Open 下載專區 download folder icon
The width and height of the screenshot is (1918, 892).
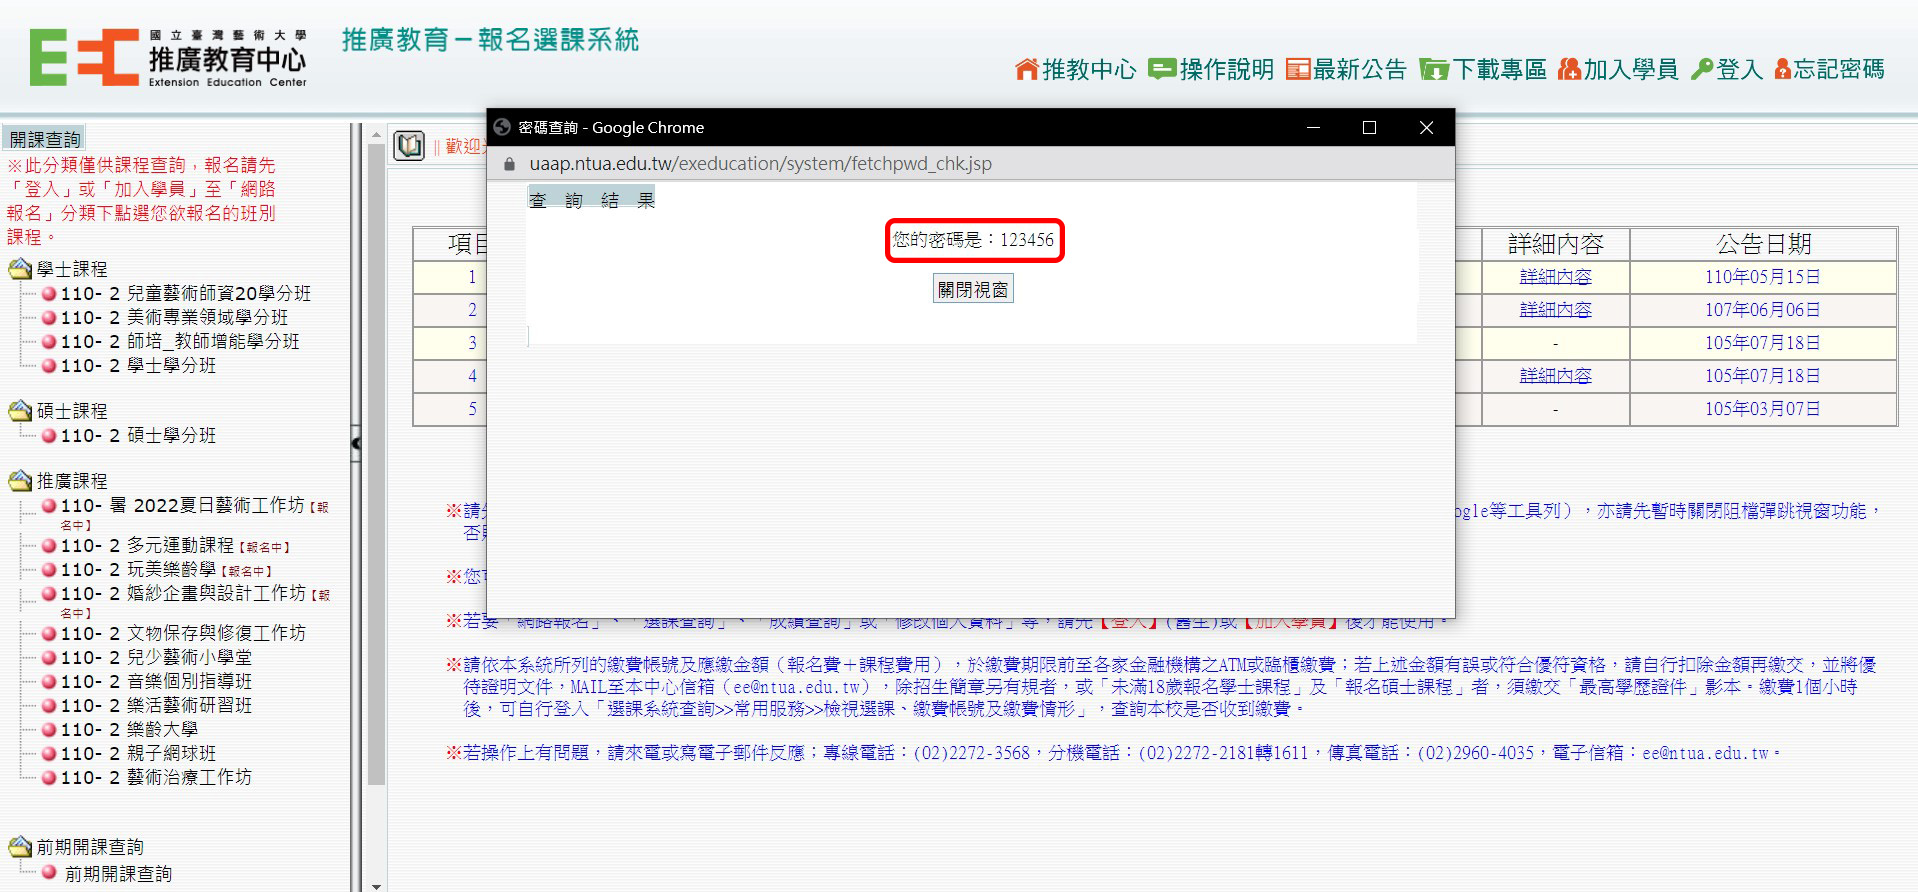[1433, 69]
